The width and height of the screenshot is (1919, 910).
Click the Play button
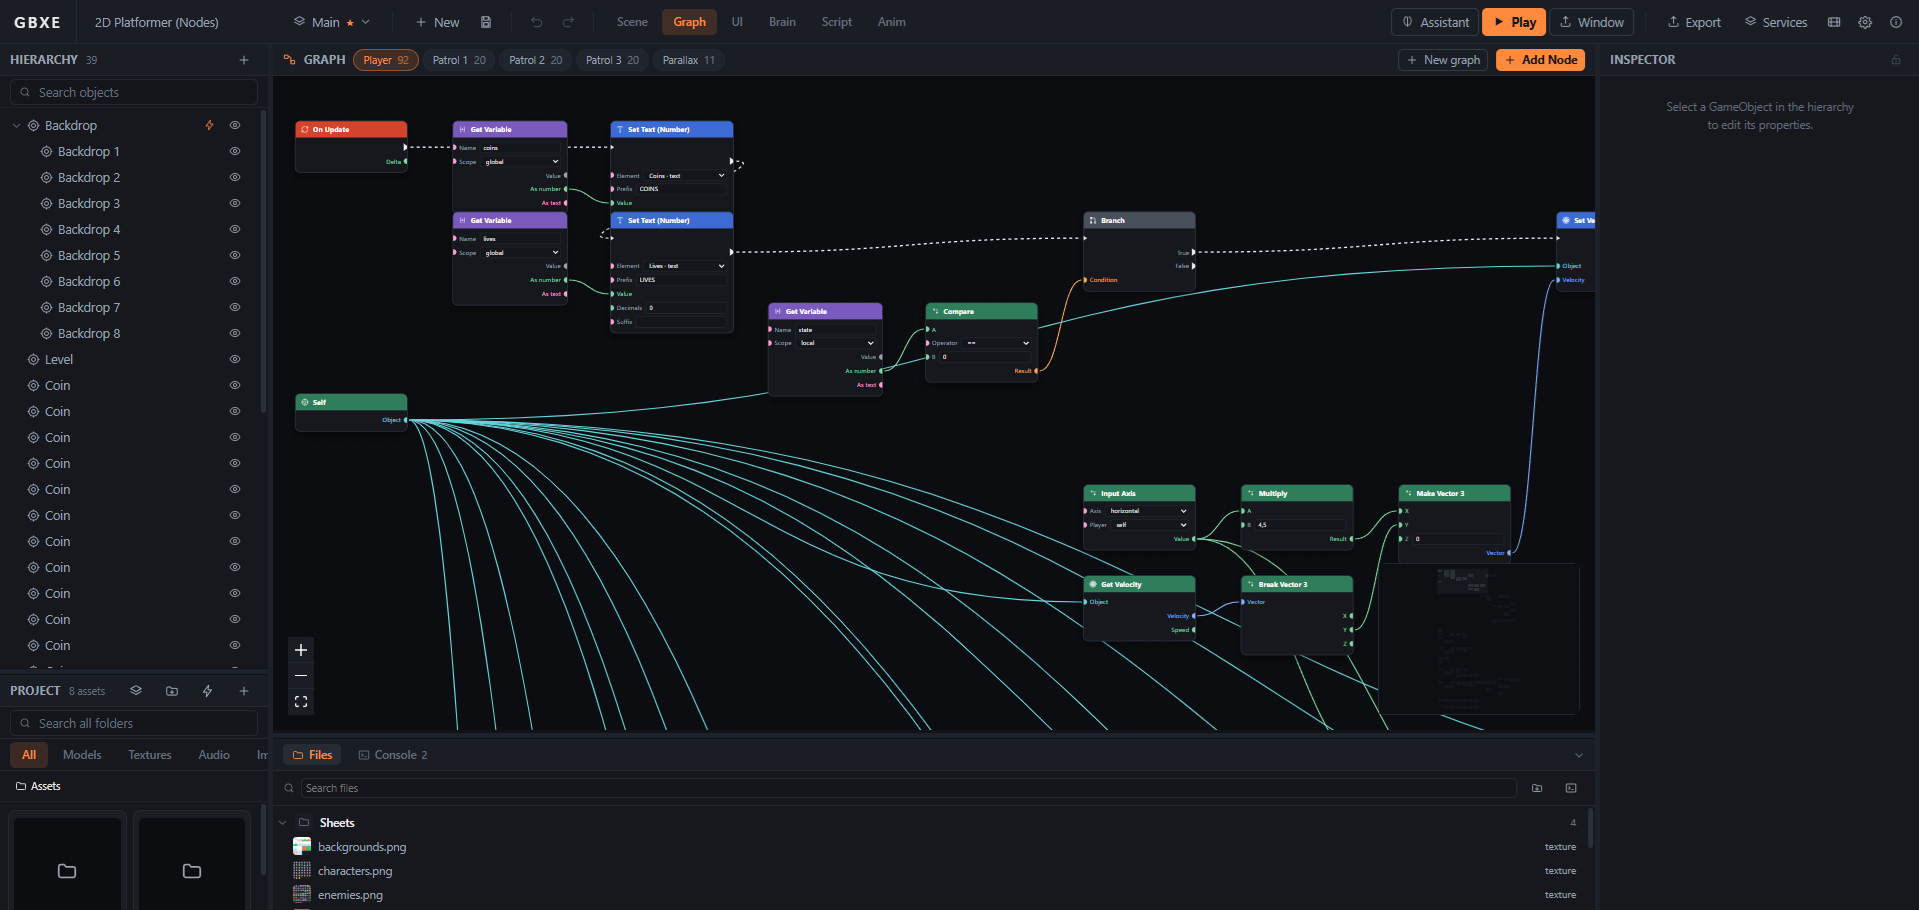[1514, 22]
